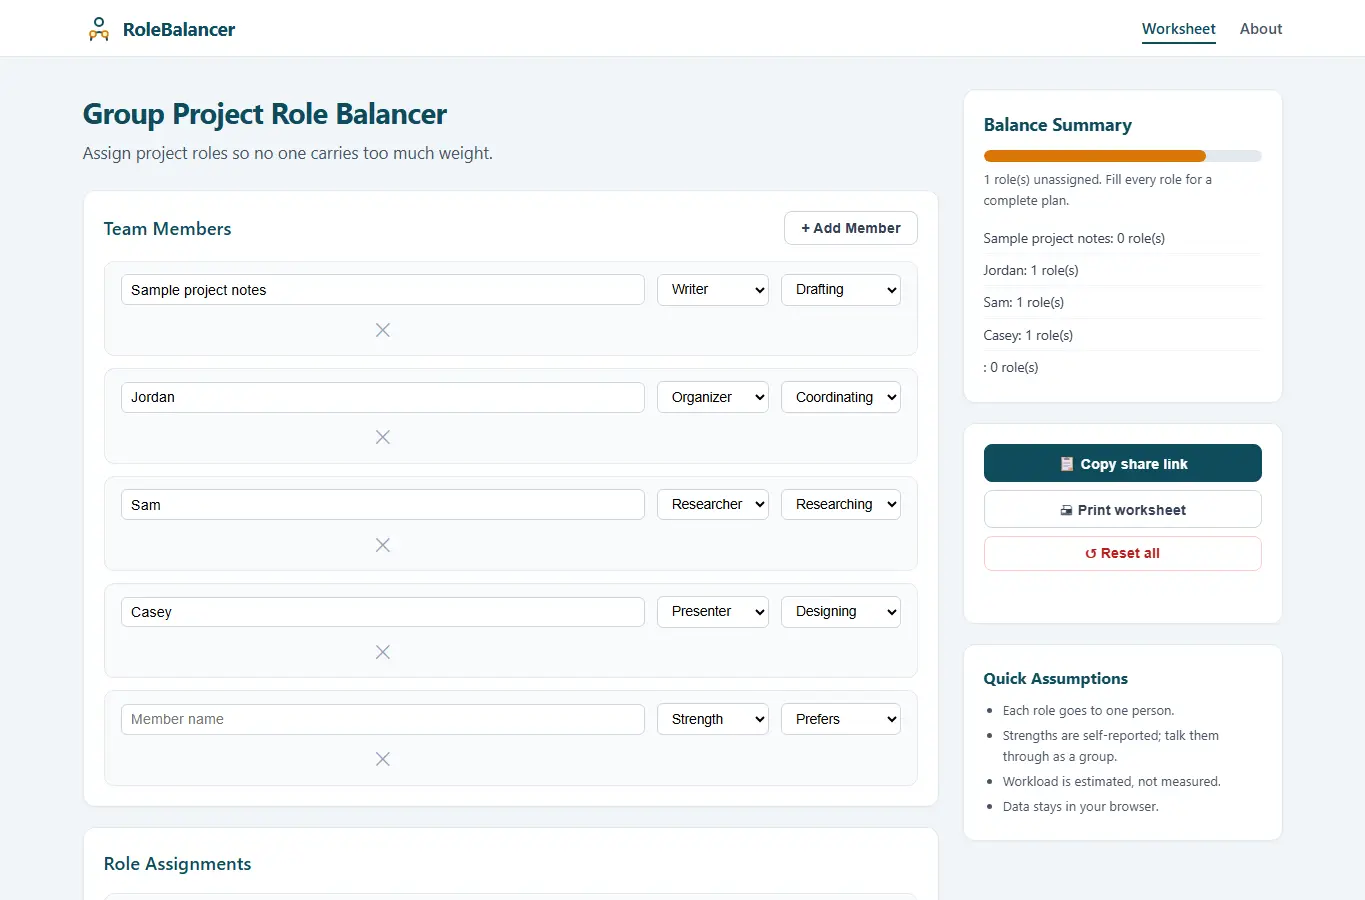Focus the Sam name field
This screenshot has height=900, width=1365.
[x=383, y=504]
